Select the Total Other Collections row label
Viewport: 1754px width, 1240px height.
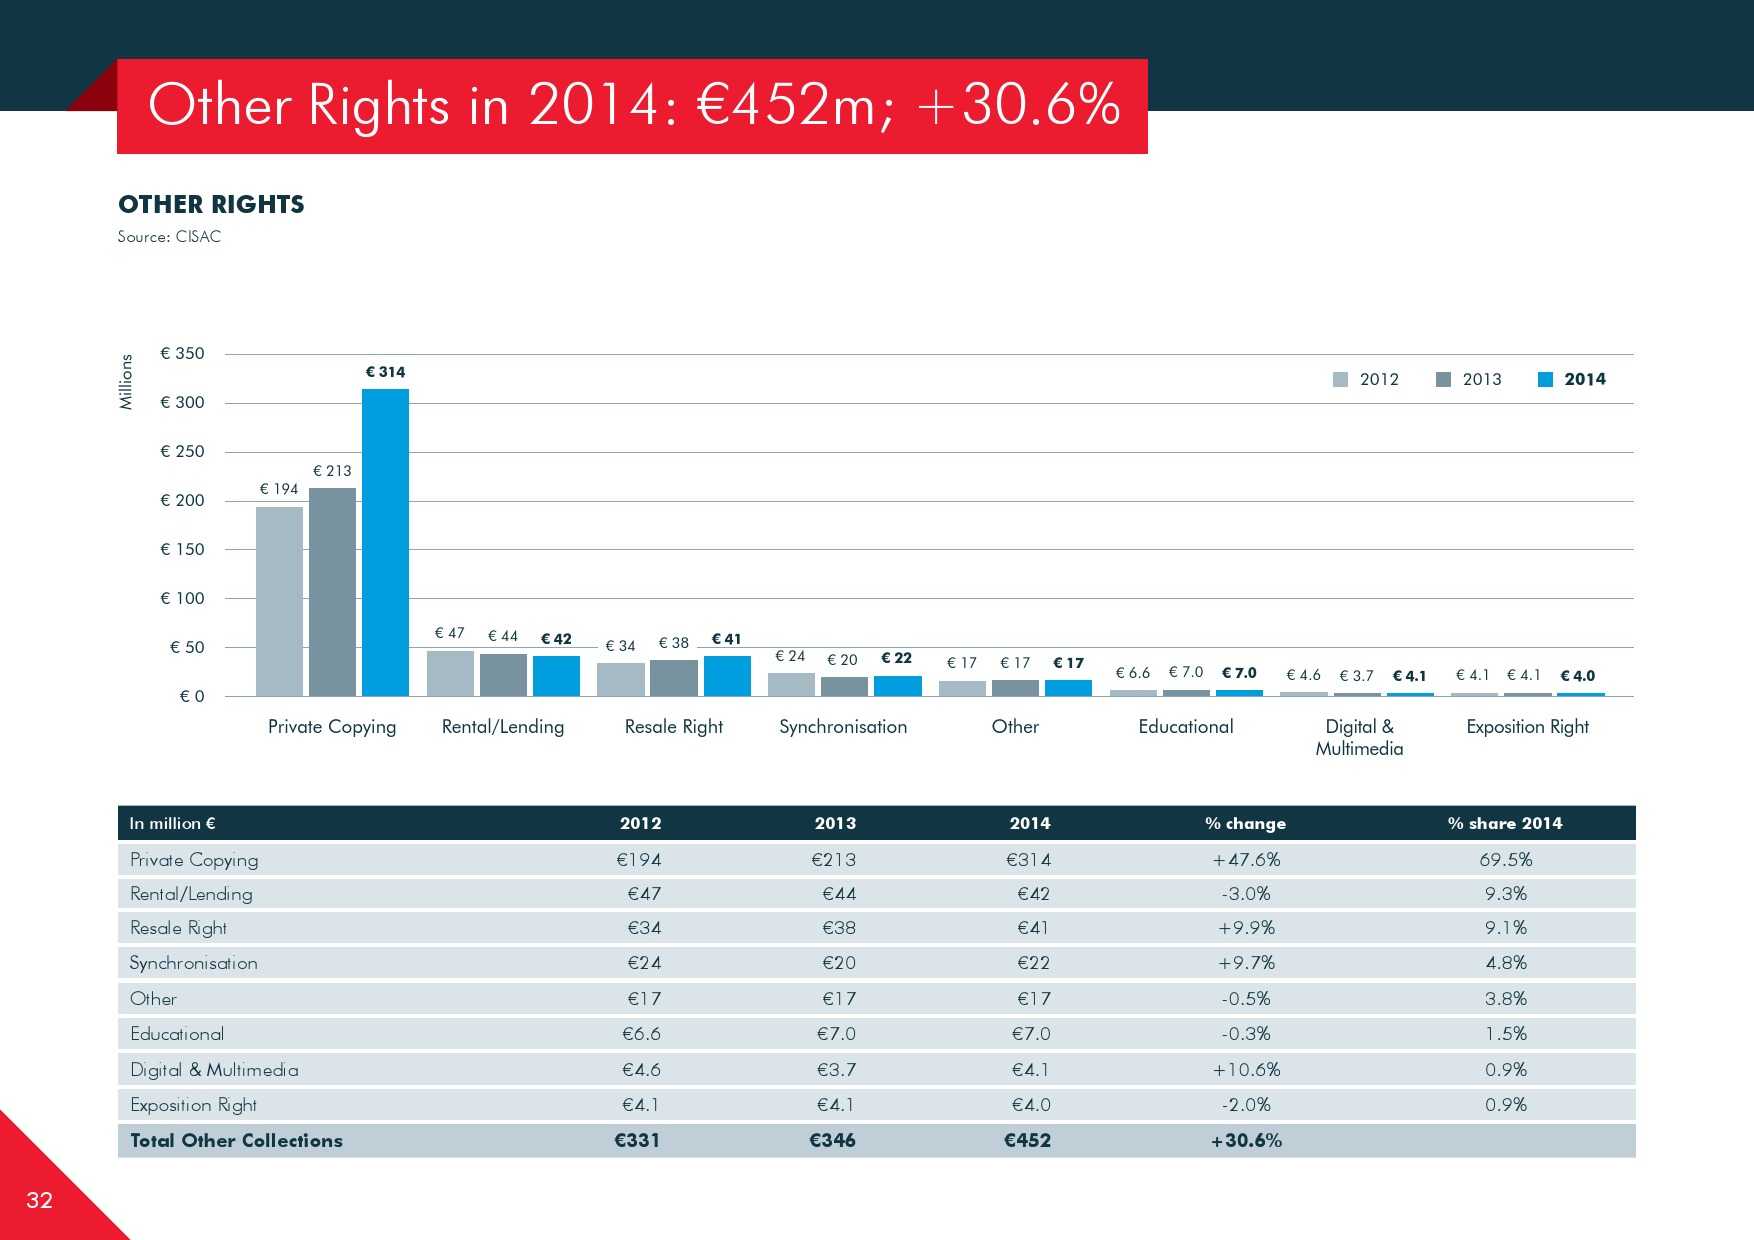(236, 1141)
